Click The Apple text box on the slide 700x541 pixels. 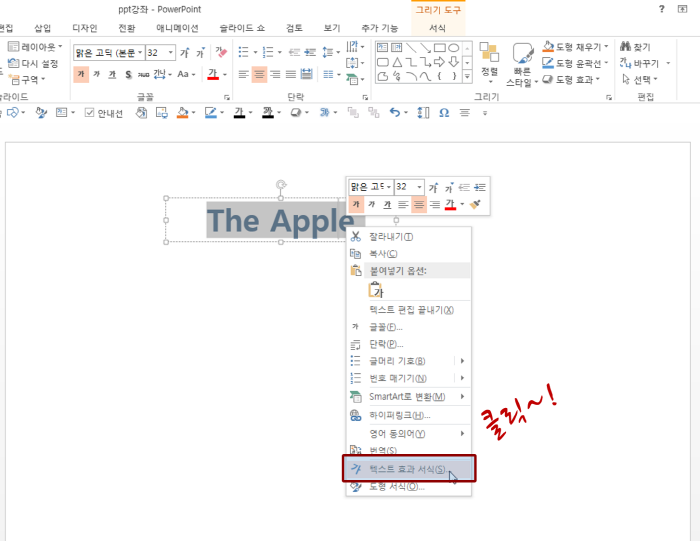click(x=280, y=221)
